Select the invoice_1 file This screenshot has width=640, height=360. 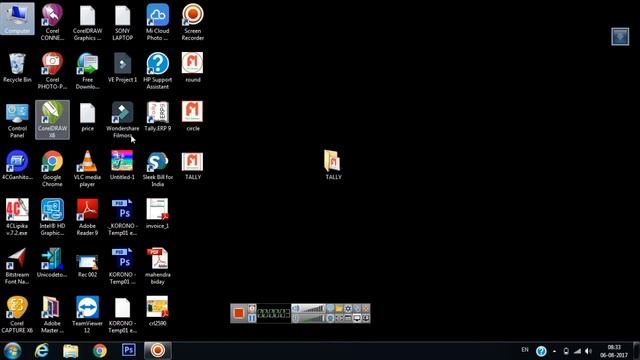click(158, 213)
